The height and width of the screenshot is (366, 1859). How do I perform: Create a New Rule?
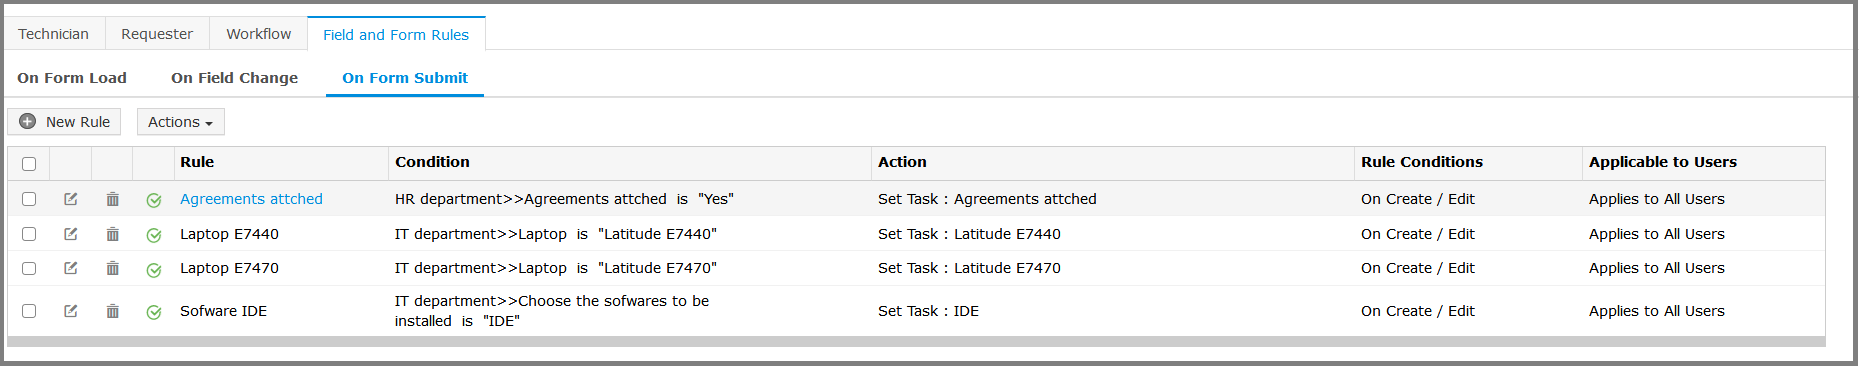pos(64,122)
